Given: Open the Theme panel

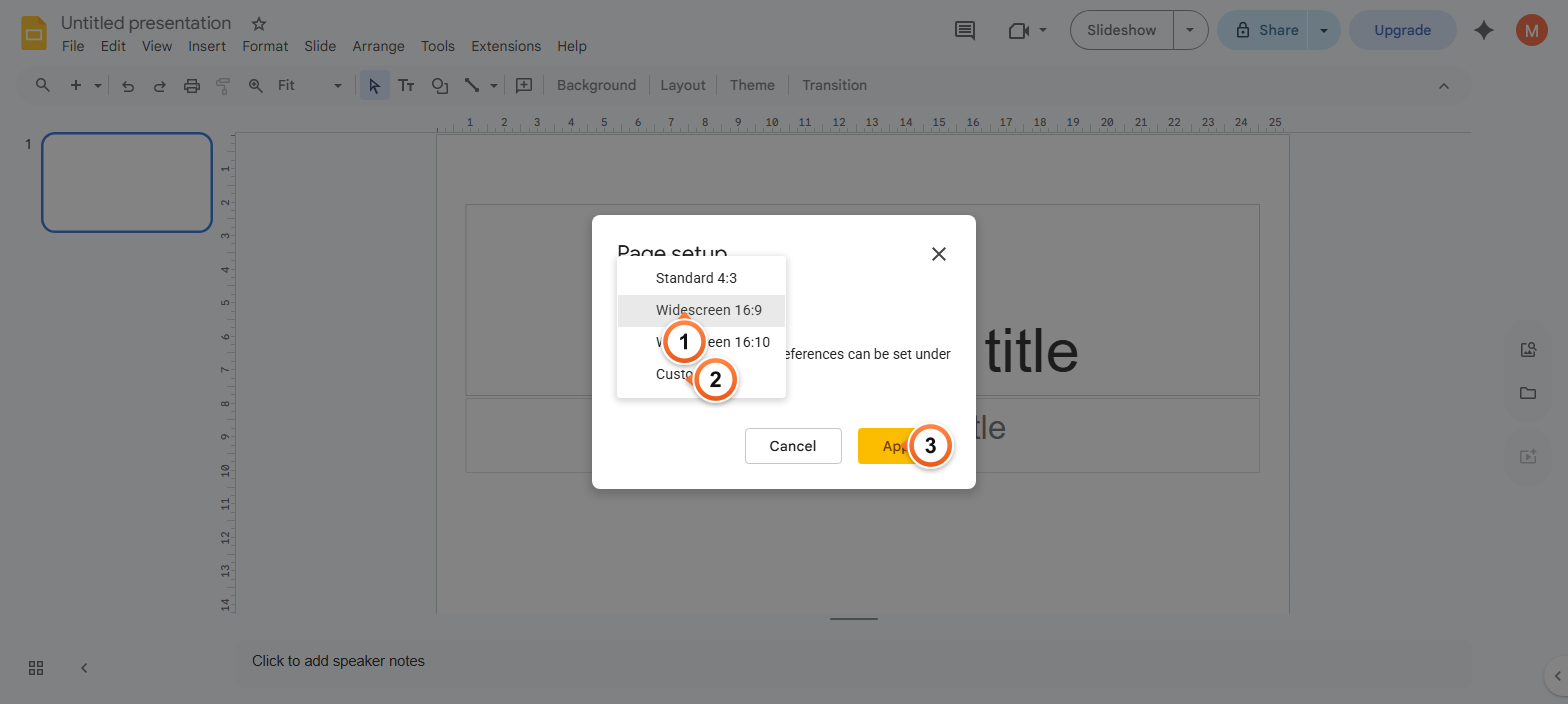Looking at the screenshot, I should [752, 86].
